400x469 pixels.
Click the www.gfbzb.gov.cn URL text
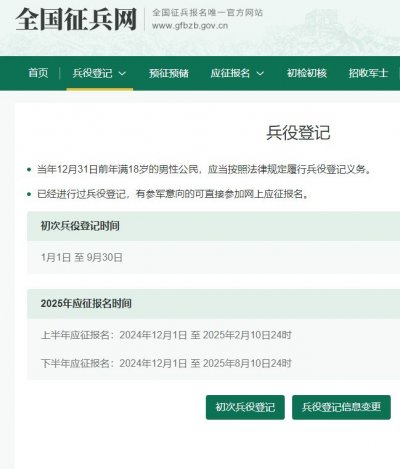tap(190, 26)
